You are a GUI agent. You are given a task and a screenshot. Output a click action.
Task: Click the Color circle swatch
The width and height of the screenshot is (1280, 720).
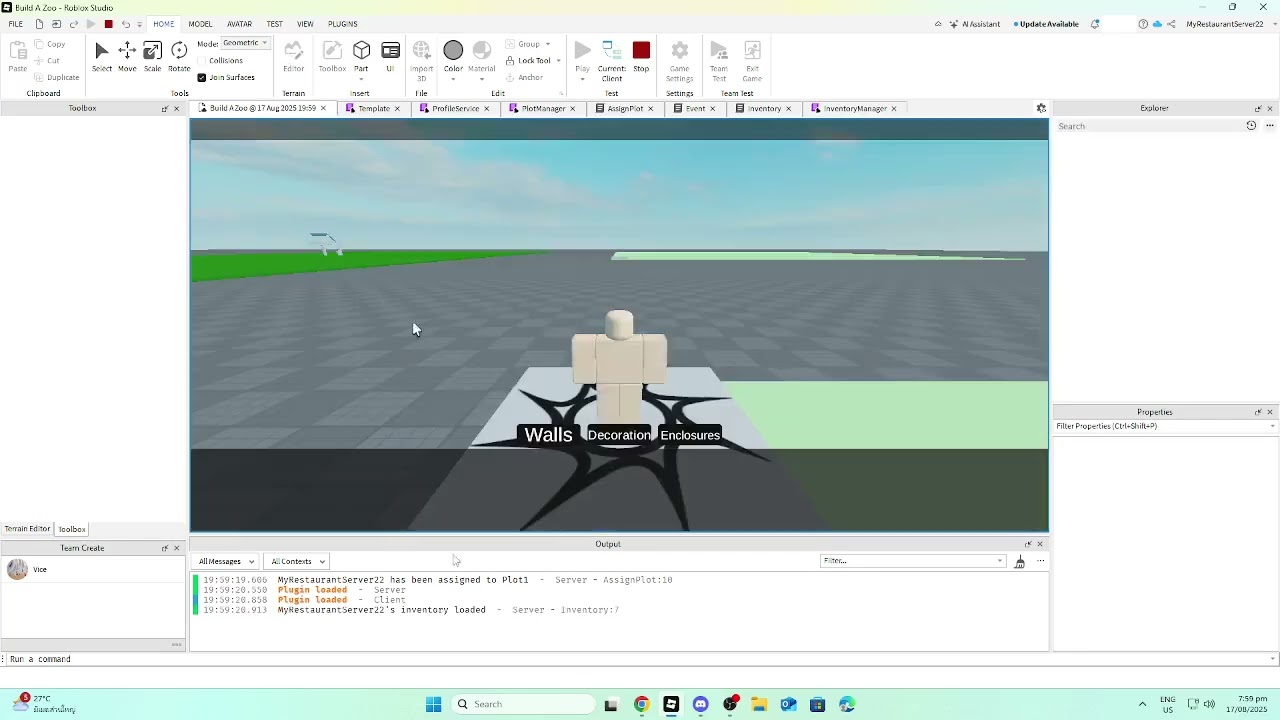[x=453, y=50]
